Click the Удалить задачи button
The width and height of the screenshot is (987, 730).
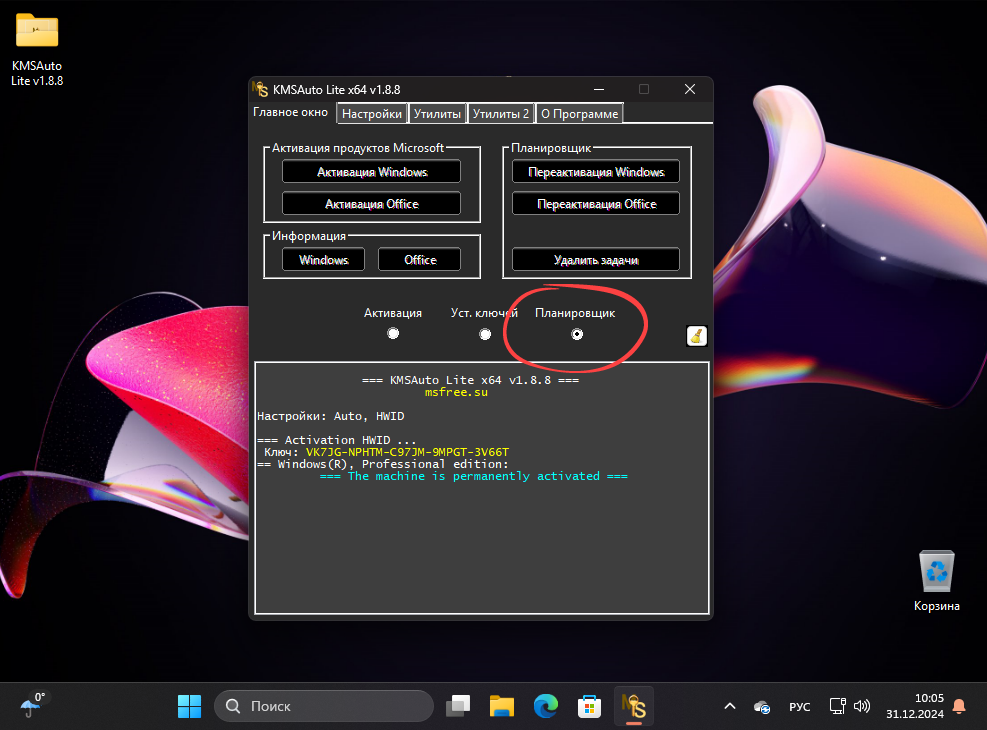[x=596, y=260]
